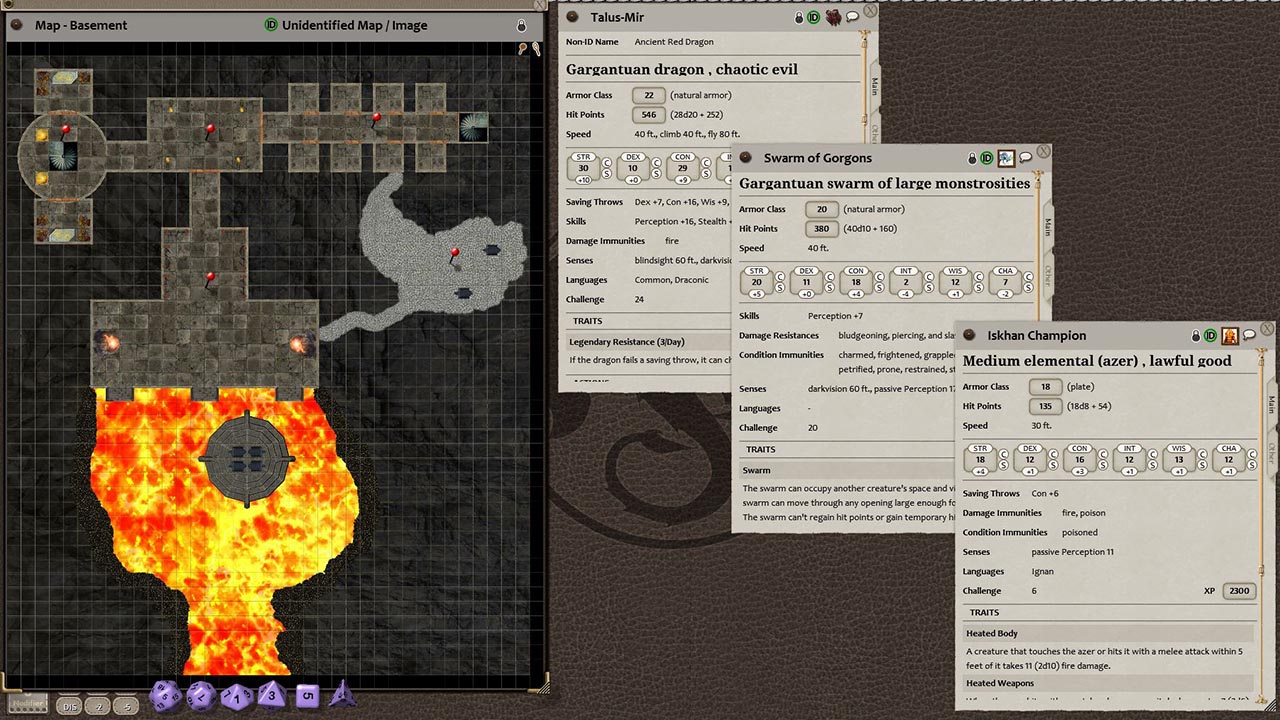Edit Iskhan Champion XP value 2300

point(1239,591)
